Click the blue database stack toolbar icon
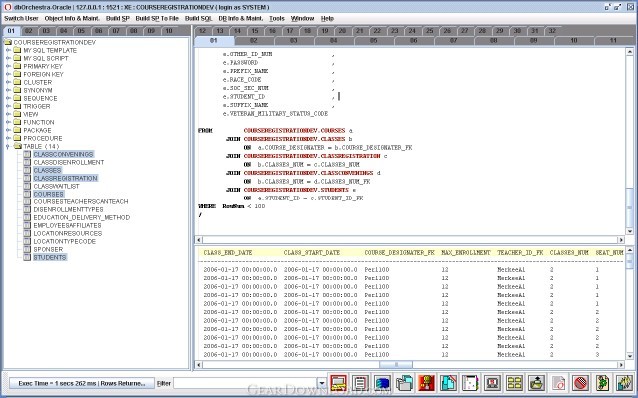The height and width of the screenshot is (398, 638). [382, 383]
